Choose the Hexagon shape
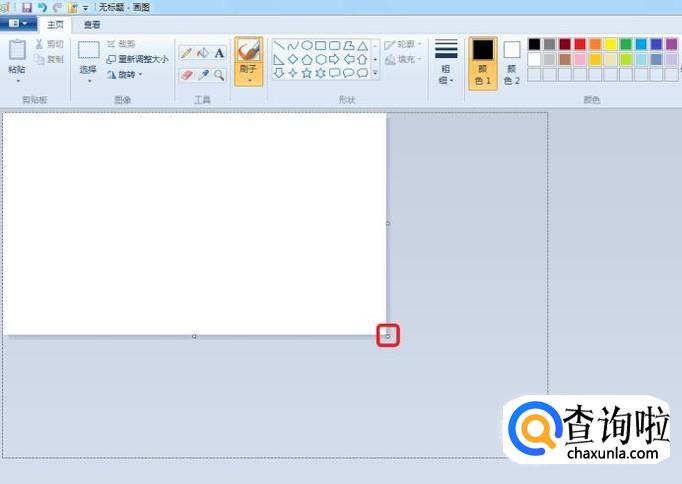The height and width of the screenshot is (484, 682). click(321, 59)
